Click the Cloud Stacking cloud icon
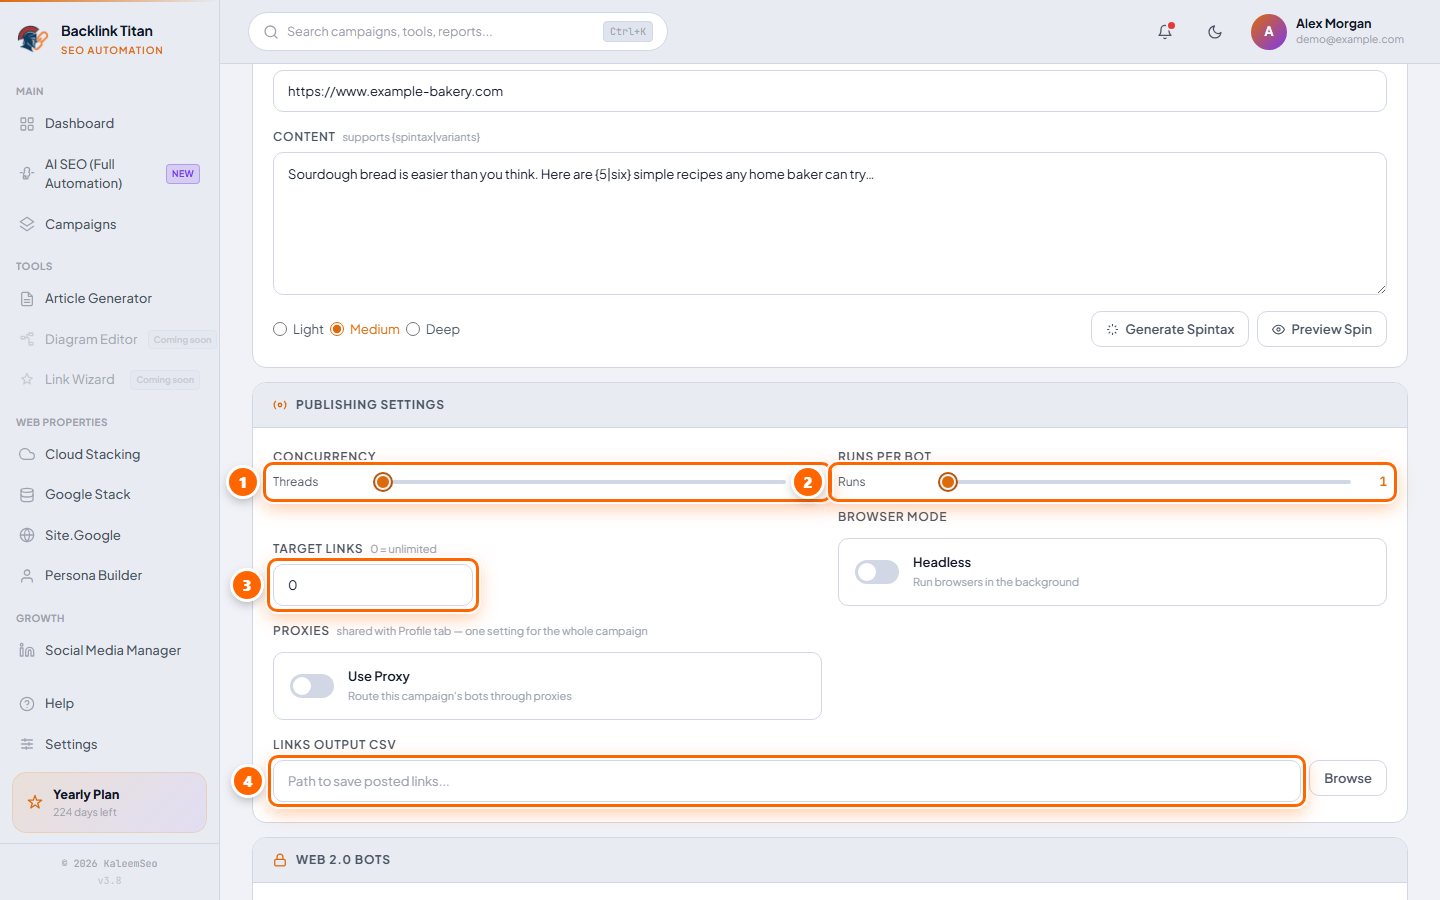Screen dimensions: 1440x900 click(27, 455)
